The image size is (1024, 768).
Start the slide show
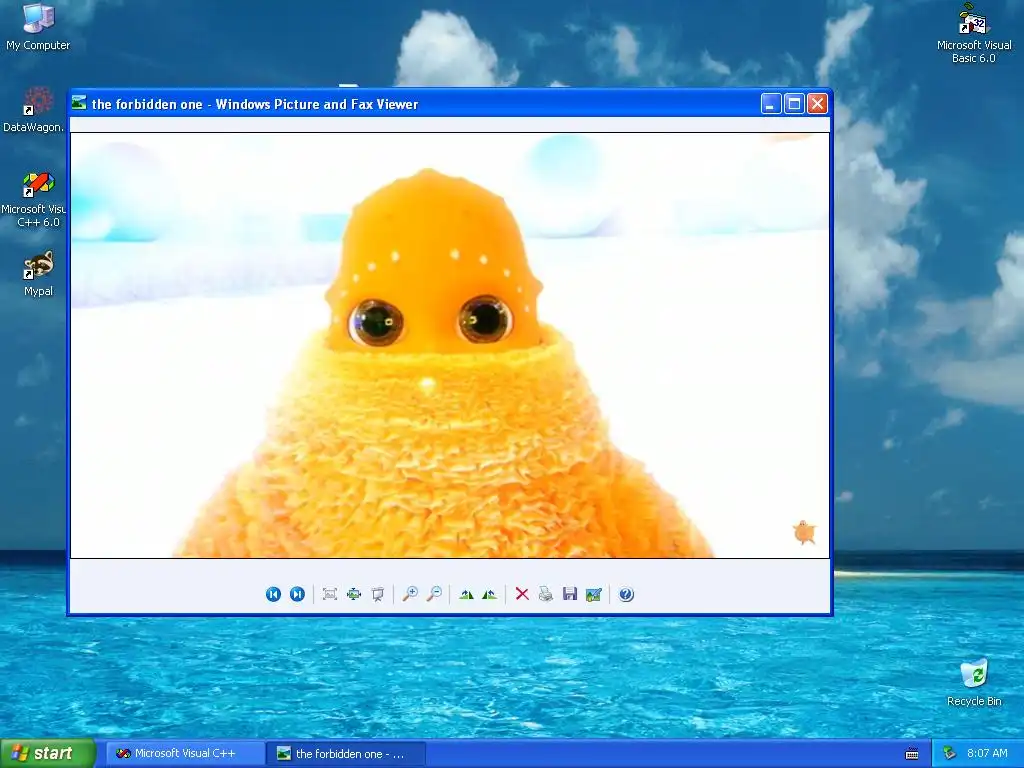[377, 594]
